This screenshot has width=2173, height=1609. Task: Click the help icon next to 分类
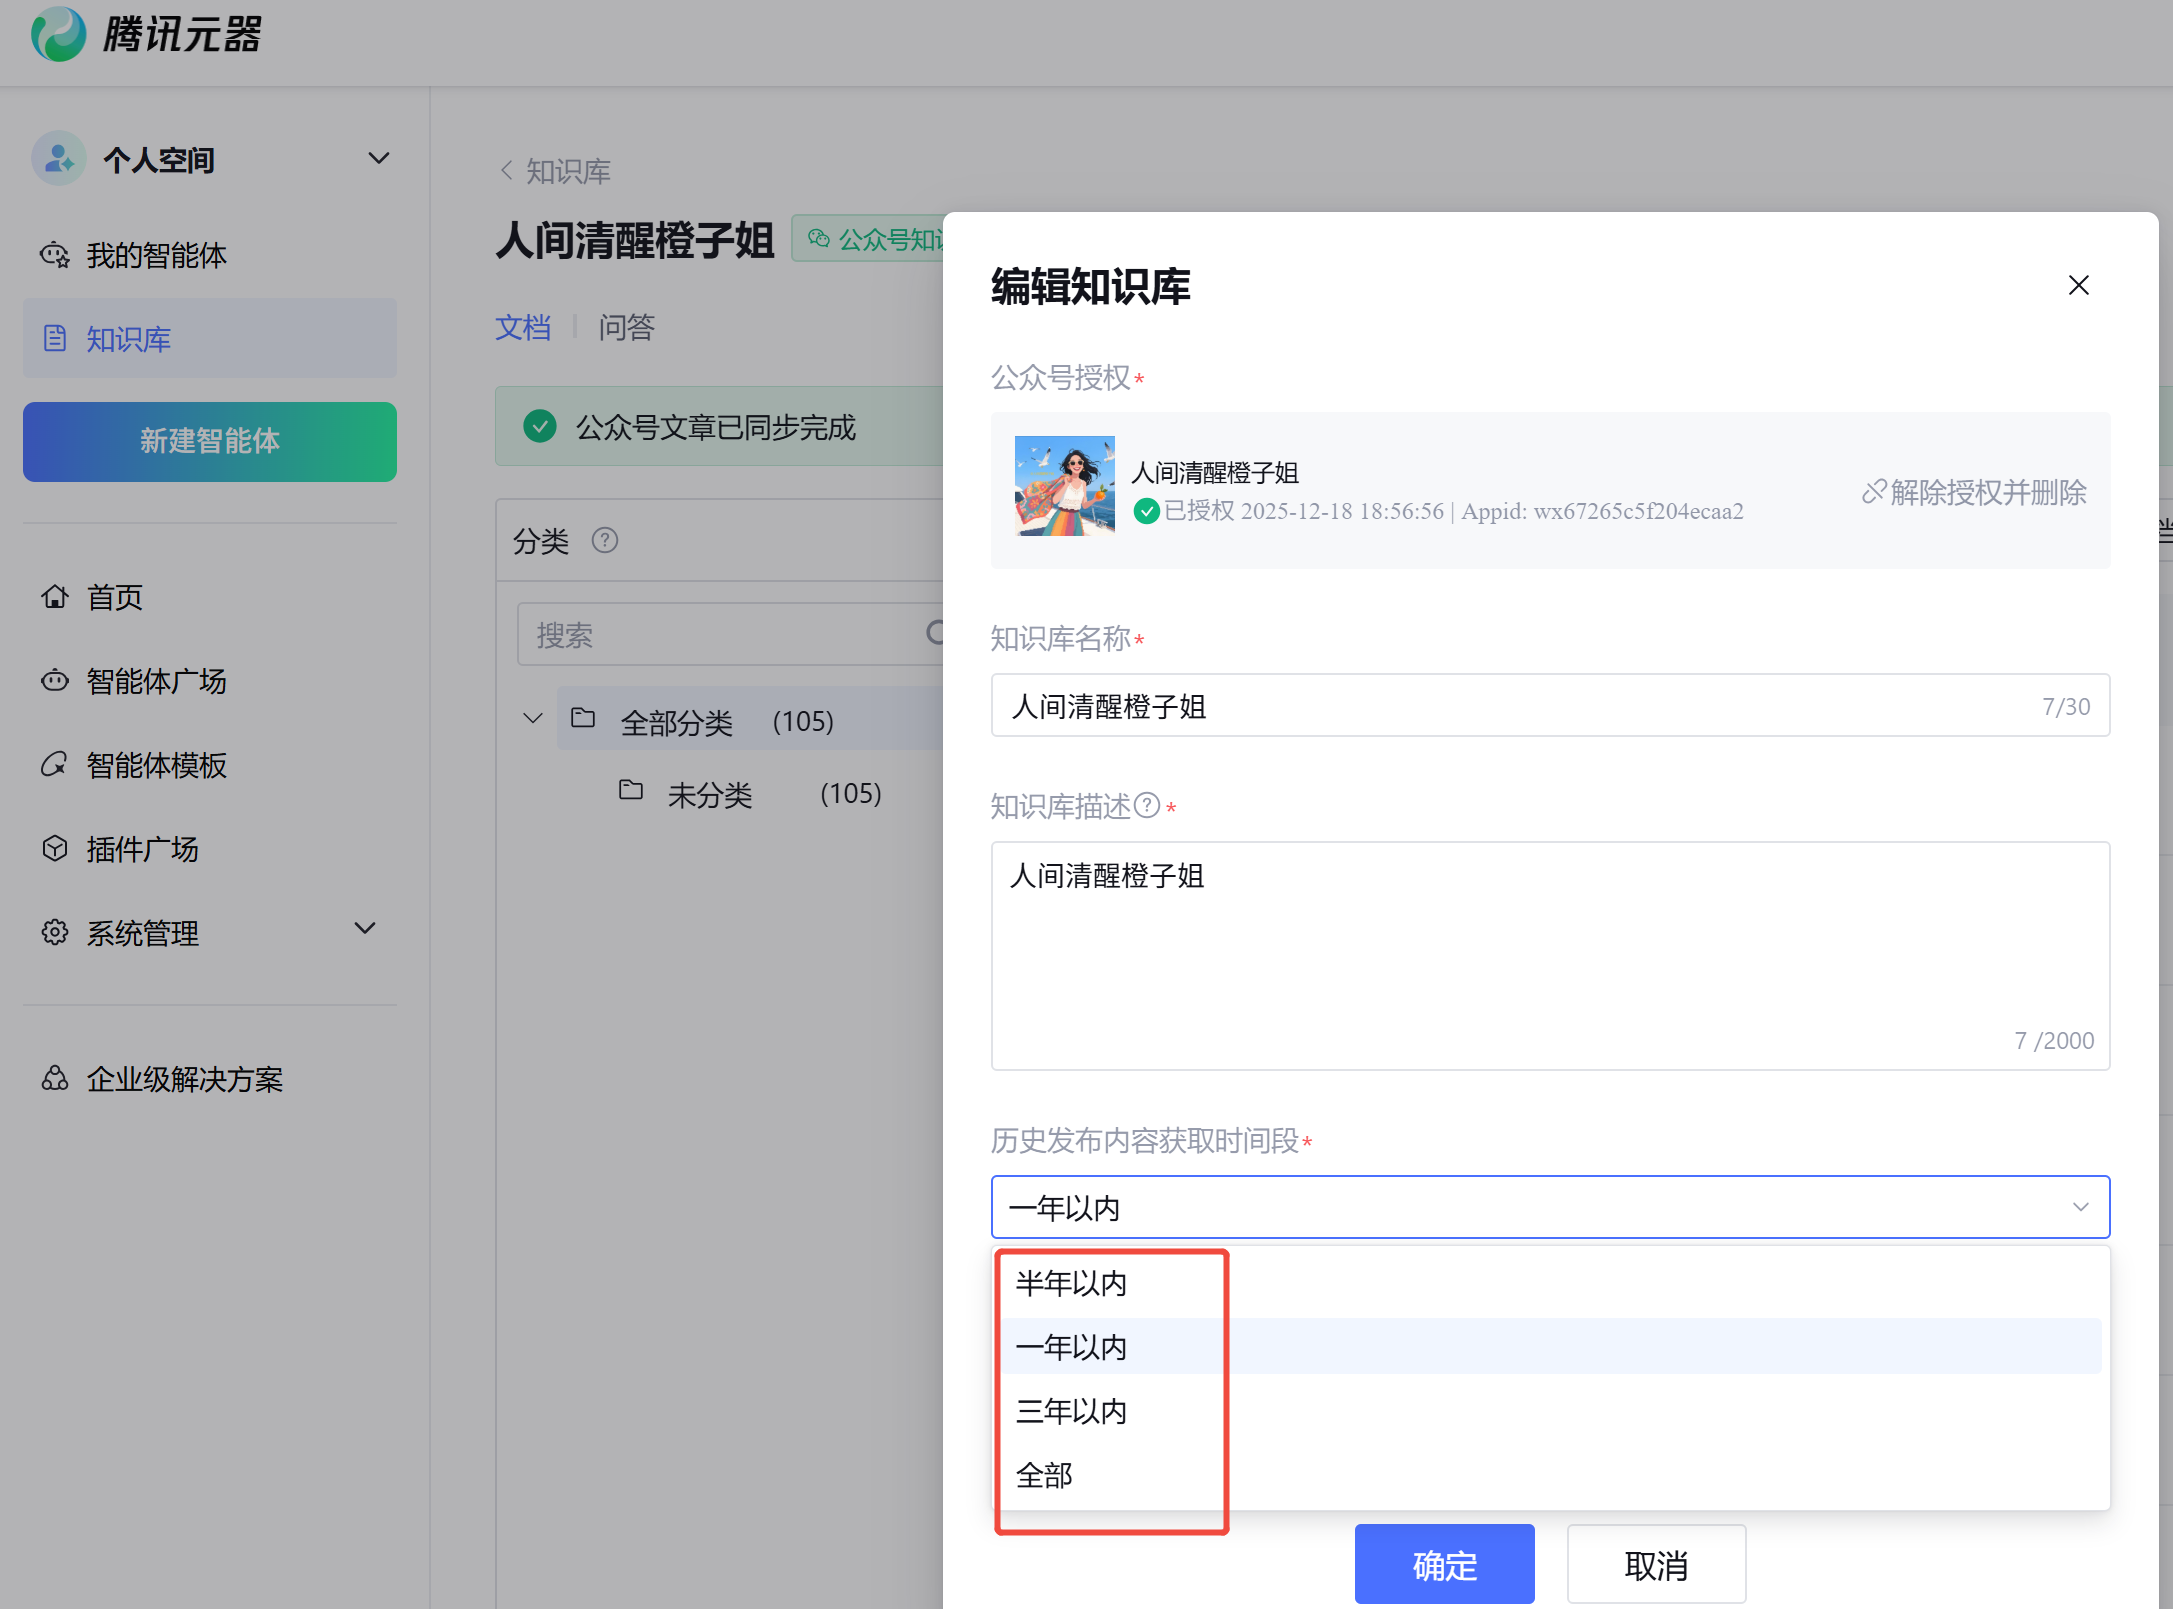(x=605, y=541)
